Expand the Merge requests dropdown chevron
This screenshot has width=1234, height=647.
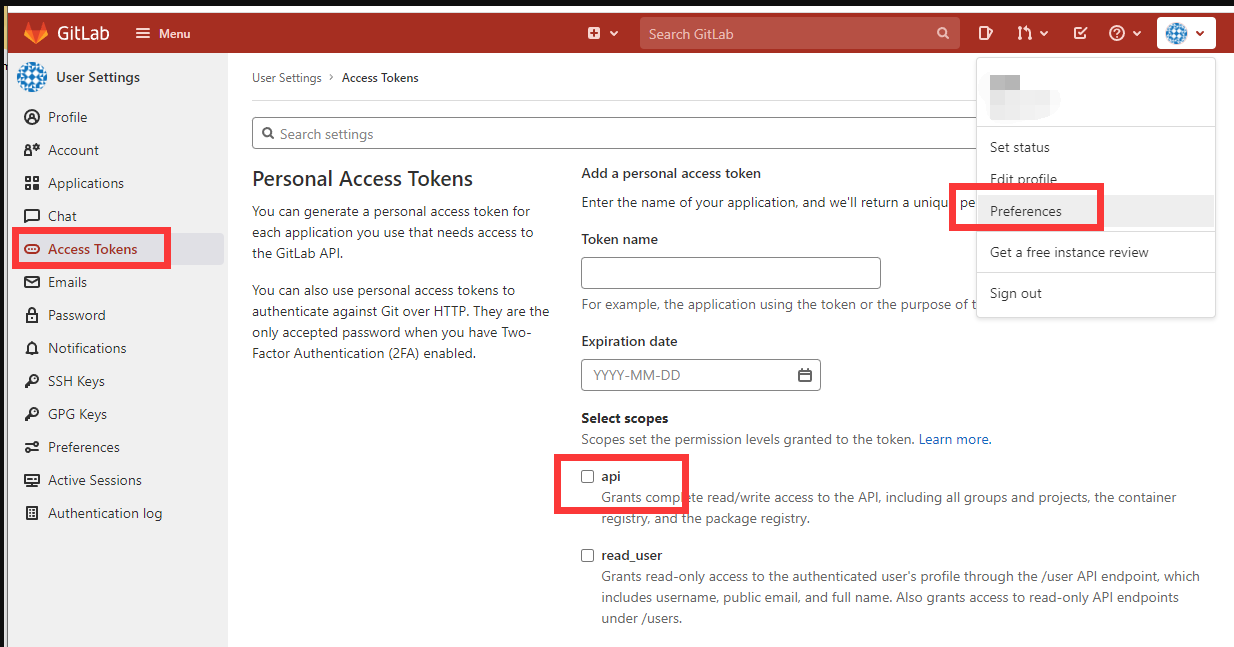pyautogui.click(x=1044, y=33)
